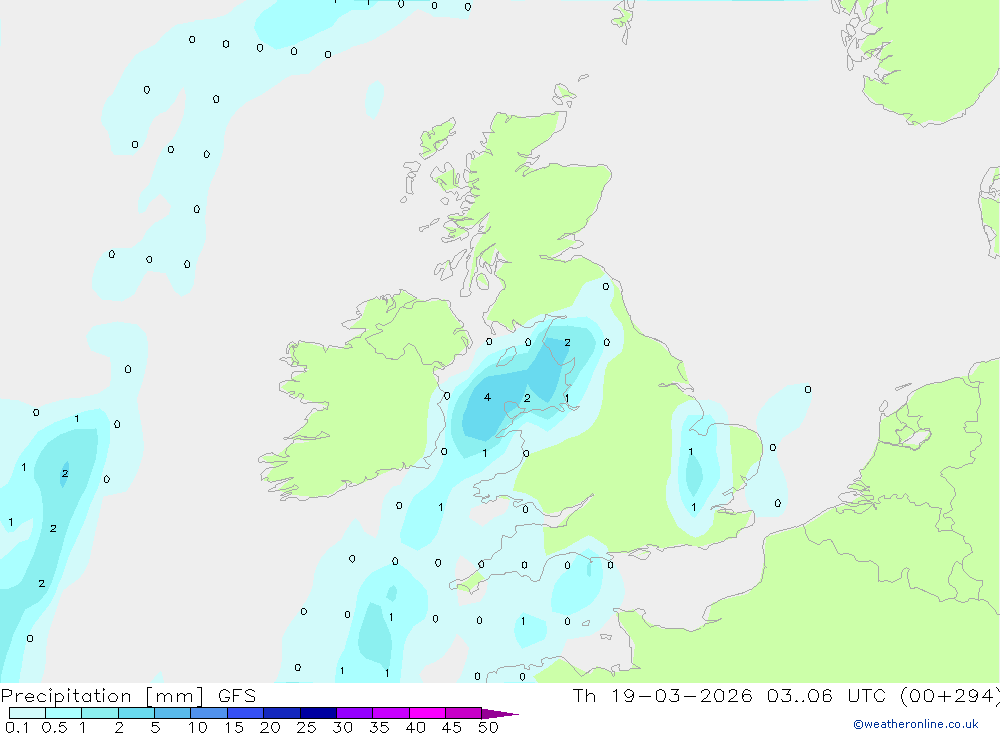Viewport: 1000px width, 733px height.
Task: Click the 0.5–1 mm legend color swatch
Action: (63, 713)
